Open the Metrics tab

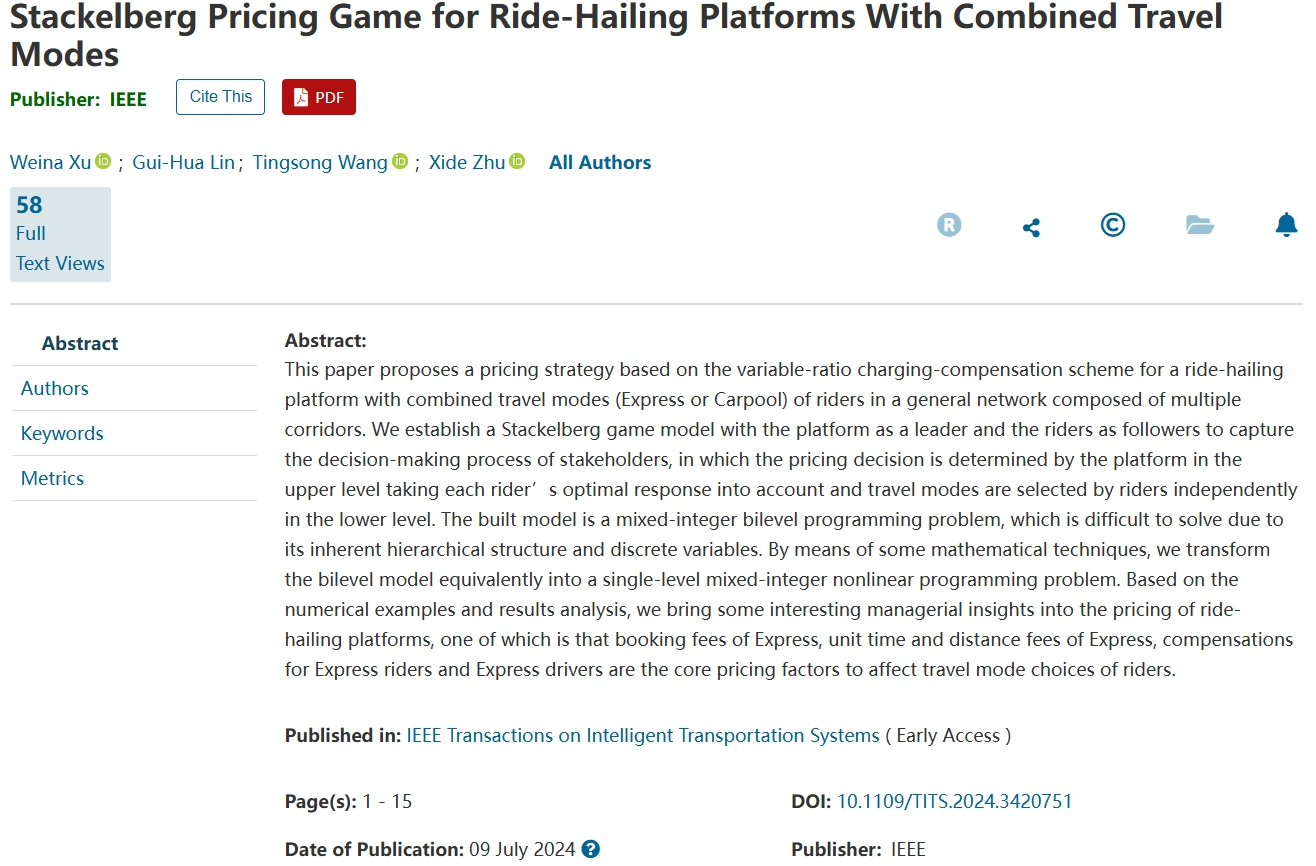click(52, 478)
